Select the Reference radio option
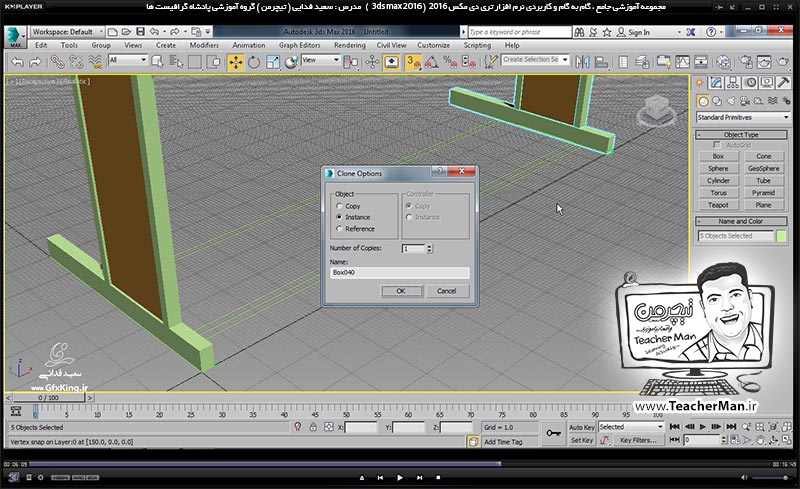800x489 pixels. (339, 229)
